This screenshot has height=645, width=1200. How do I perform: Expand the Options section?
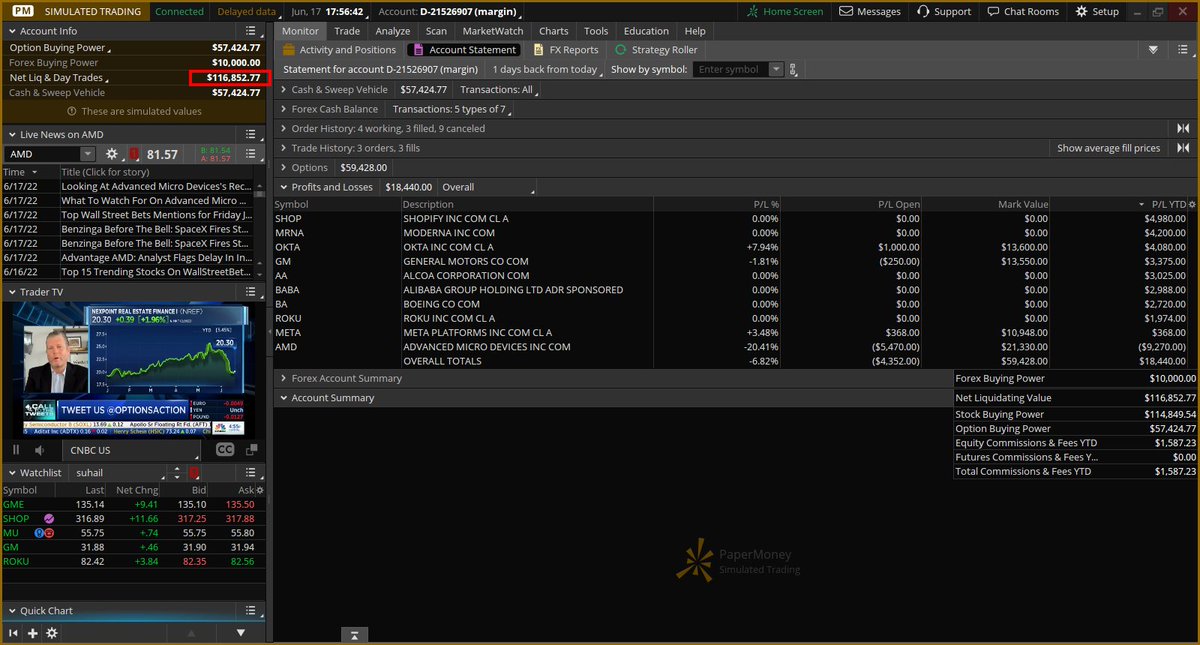(x=283, y=167)
